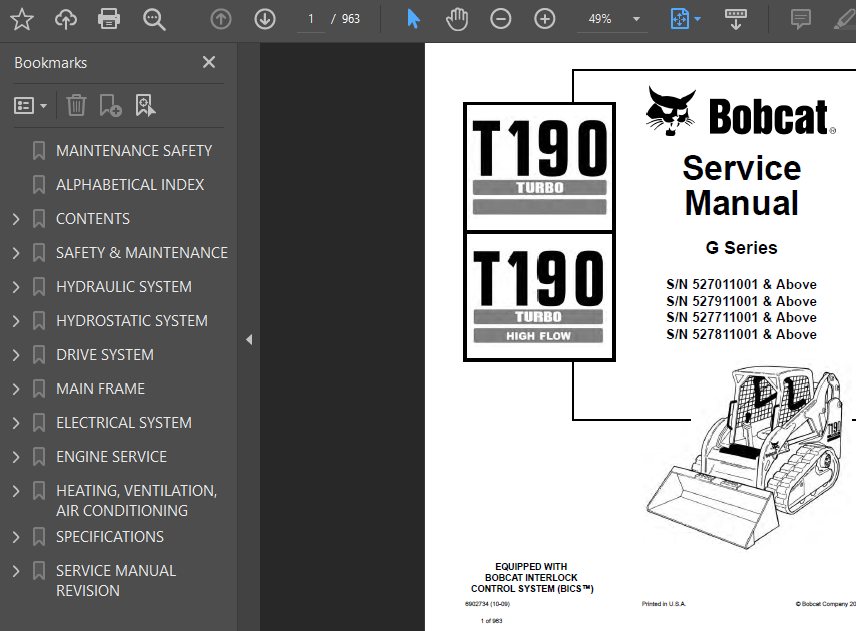Jump to SPECIFICATIONS section
Screen dimensions: 856x631
point(110,537)
